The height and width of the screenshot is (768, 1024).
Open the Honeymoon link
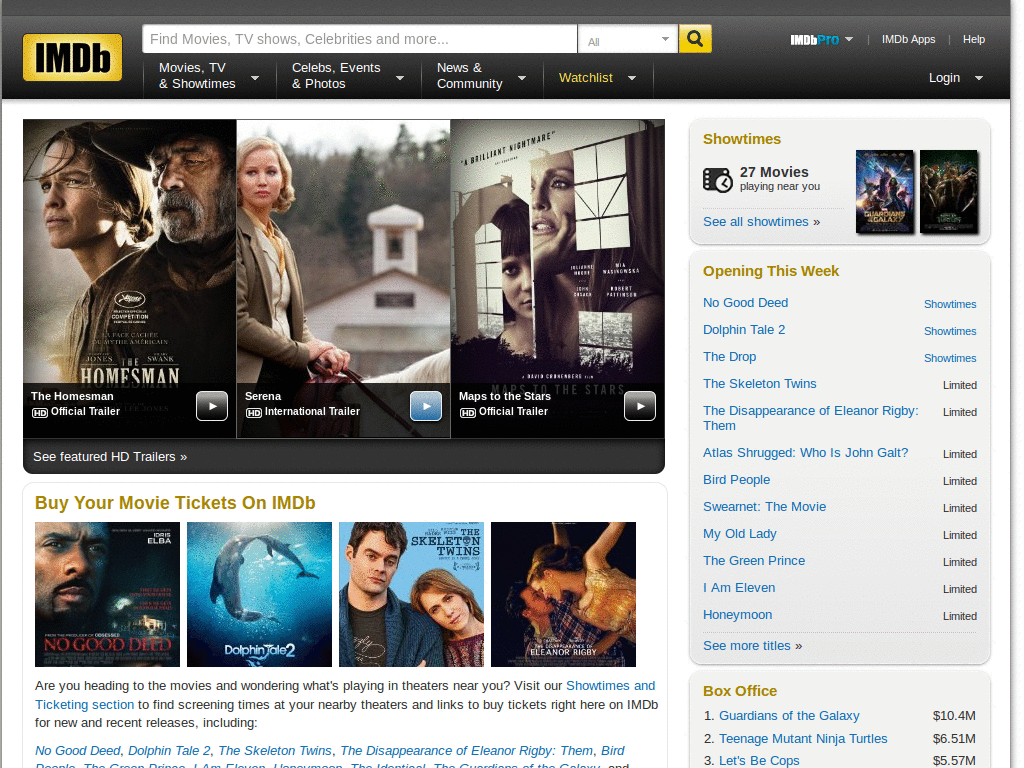tap(737, 615)
